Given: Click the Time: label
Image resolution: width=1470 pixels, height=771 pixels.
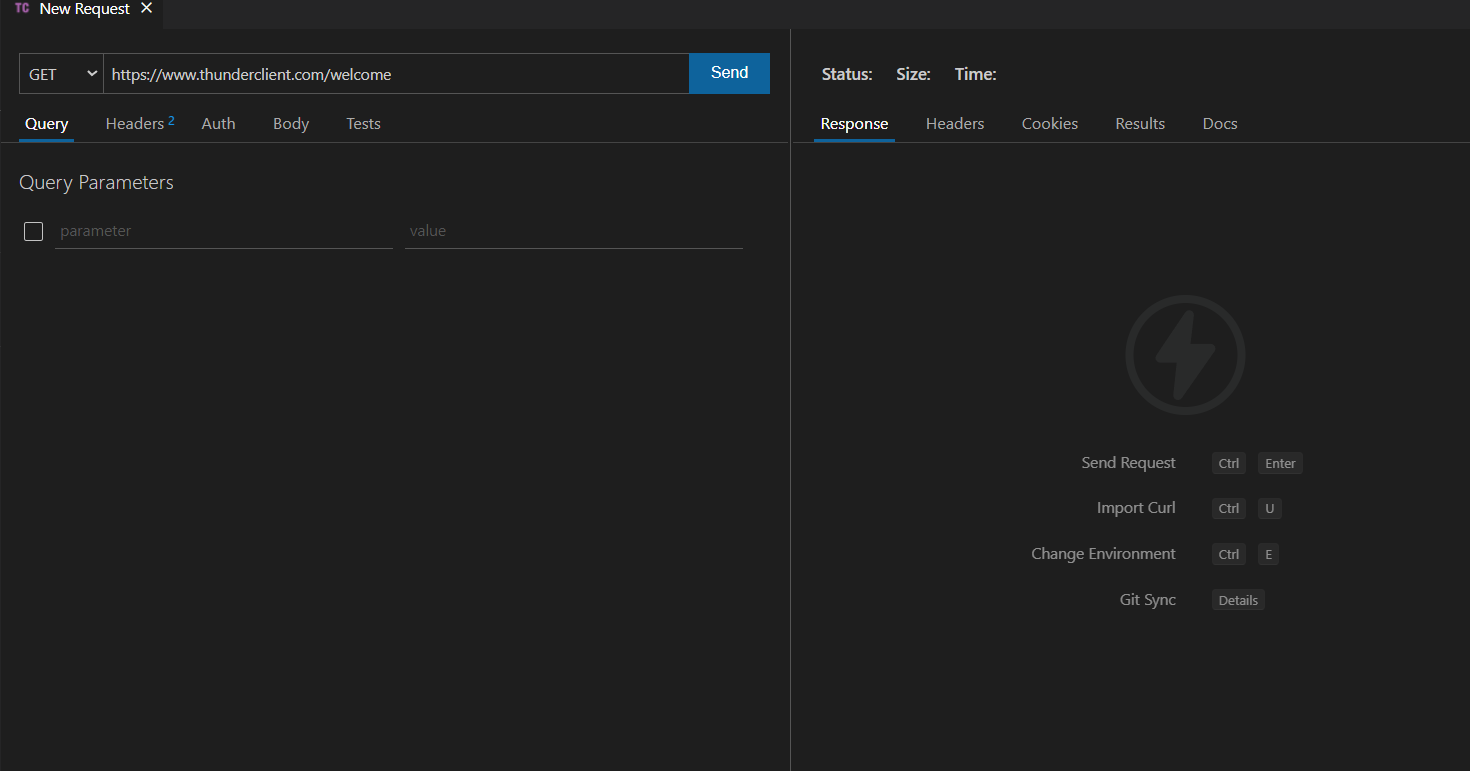Looking at the screenshot, I should [975, 74].
